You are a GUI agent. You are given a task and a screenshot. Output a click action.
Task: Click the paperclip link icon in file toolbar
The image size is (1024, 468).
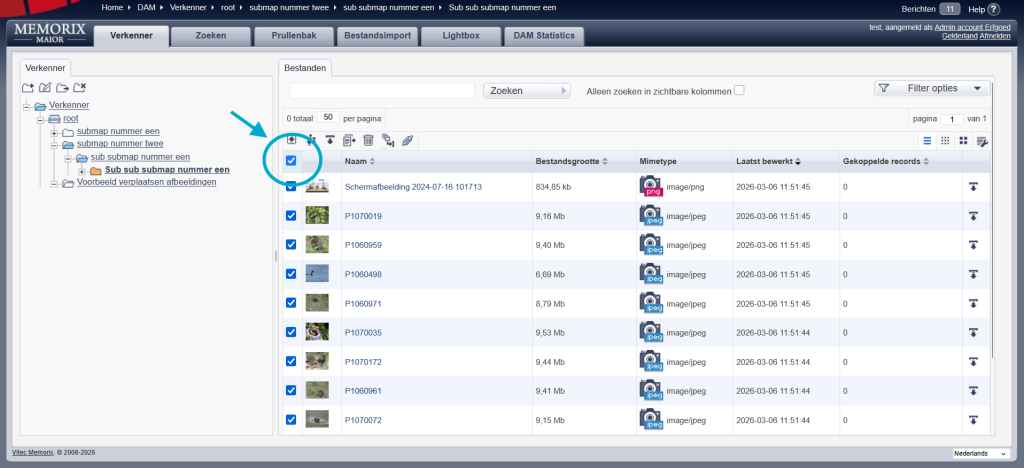point(408,141)
